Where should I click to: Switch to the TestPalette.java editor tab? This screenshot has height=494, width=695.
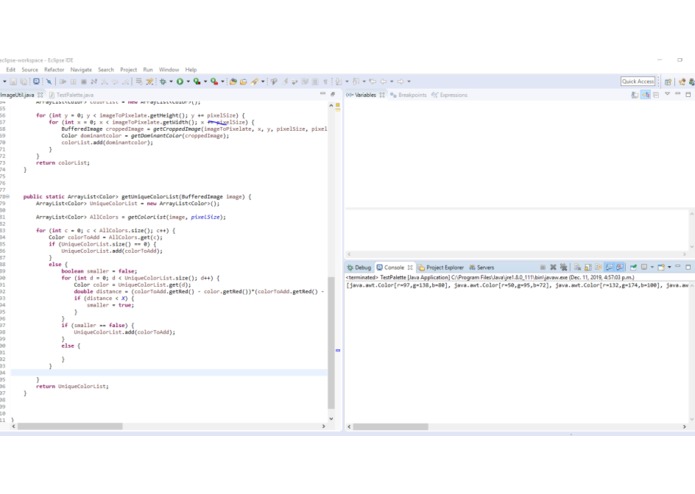(x=71, y=95)
